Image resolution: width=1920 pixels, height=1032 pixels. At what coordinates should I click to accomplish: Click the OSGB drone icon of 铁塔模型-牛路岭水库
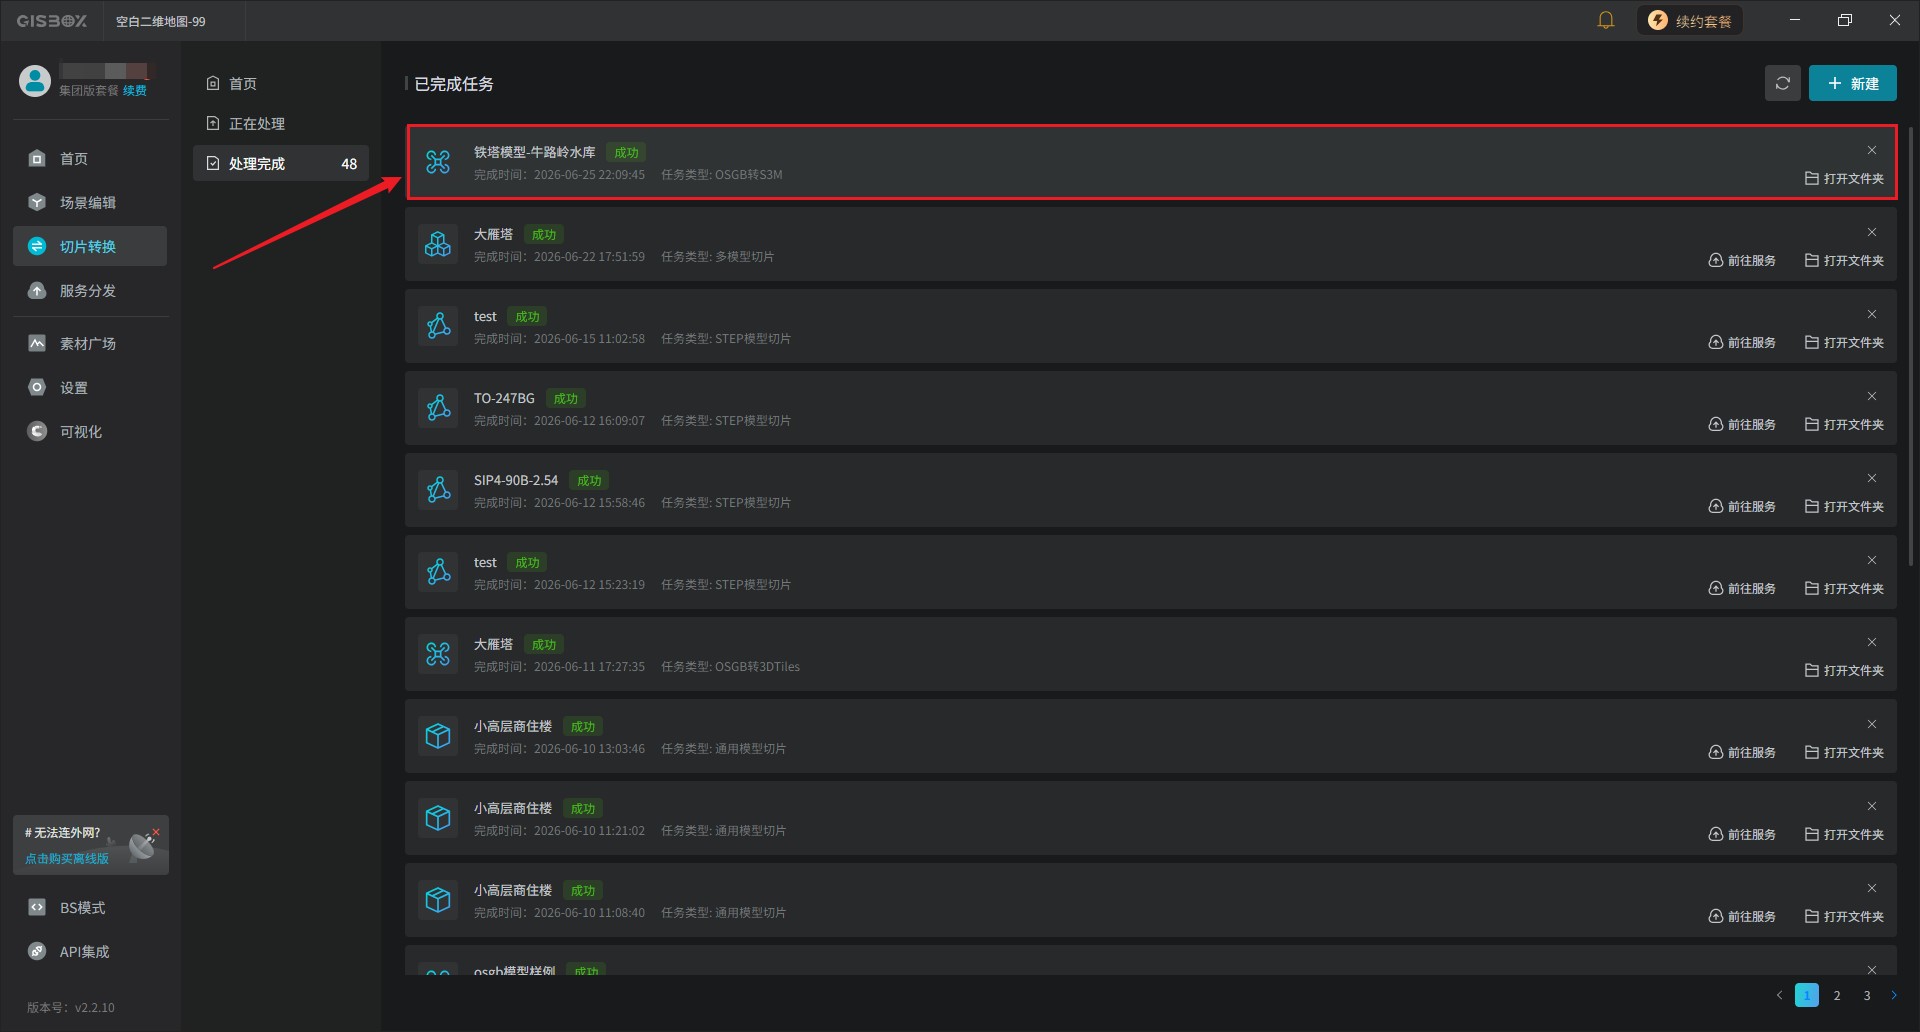click(438, 162)
